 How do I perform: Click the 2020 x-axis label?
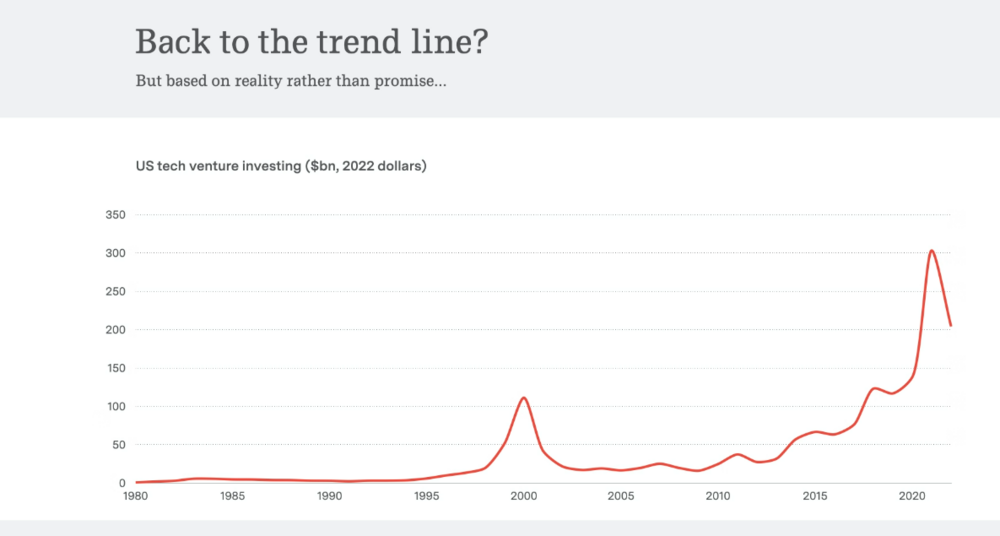pos(911,496)
